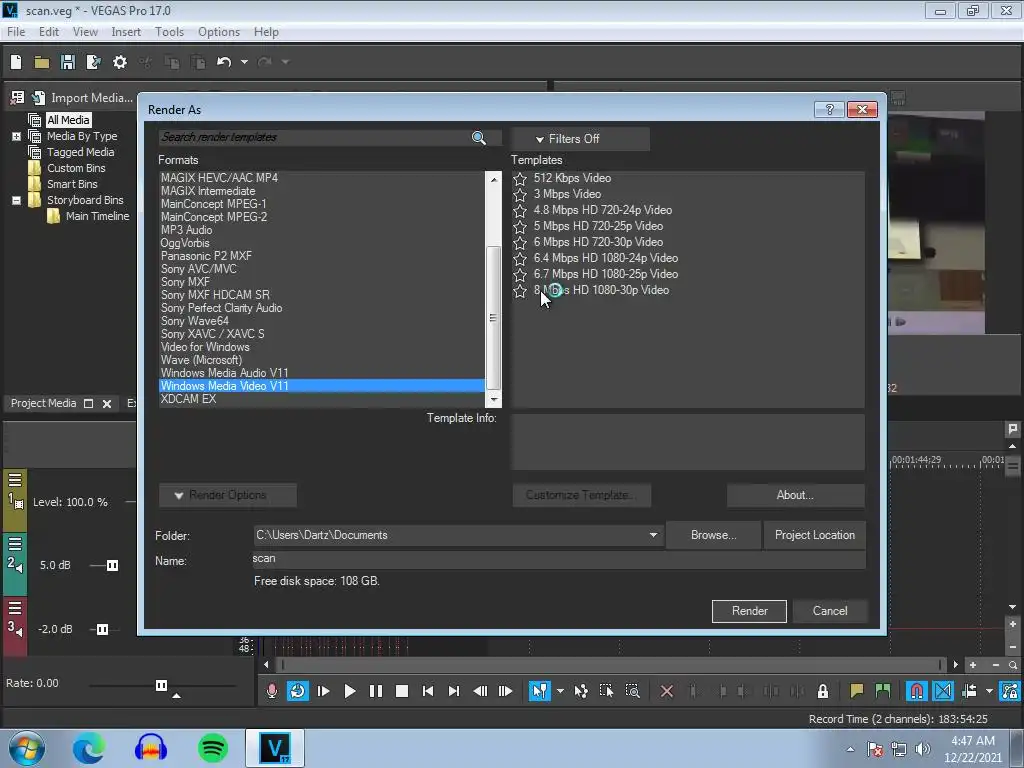Click the Render button
This screenshot has width=1024, height=768.
(x=749, y=611)
